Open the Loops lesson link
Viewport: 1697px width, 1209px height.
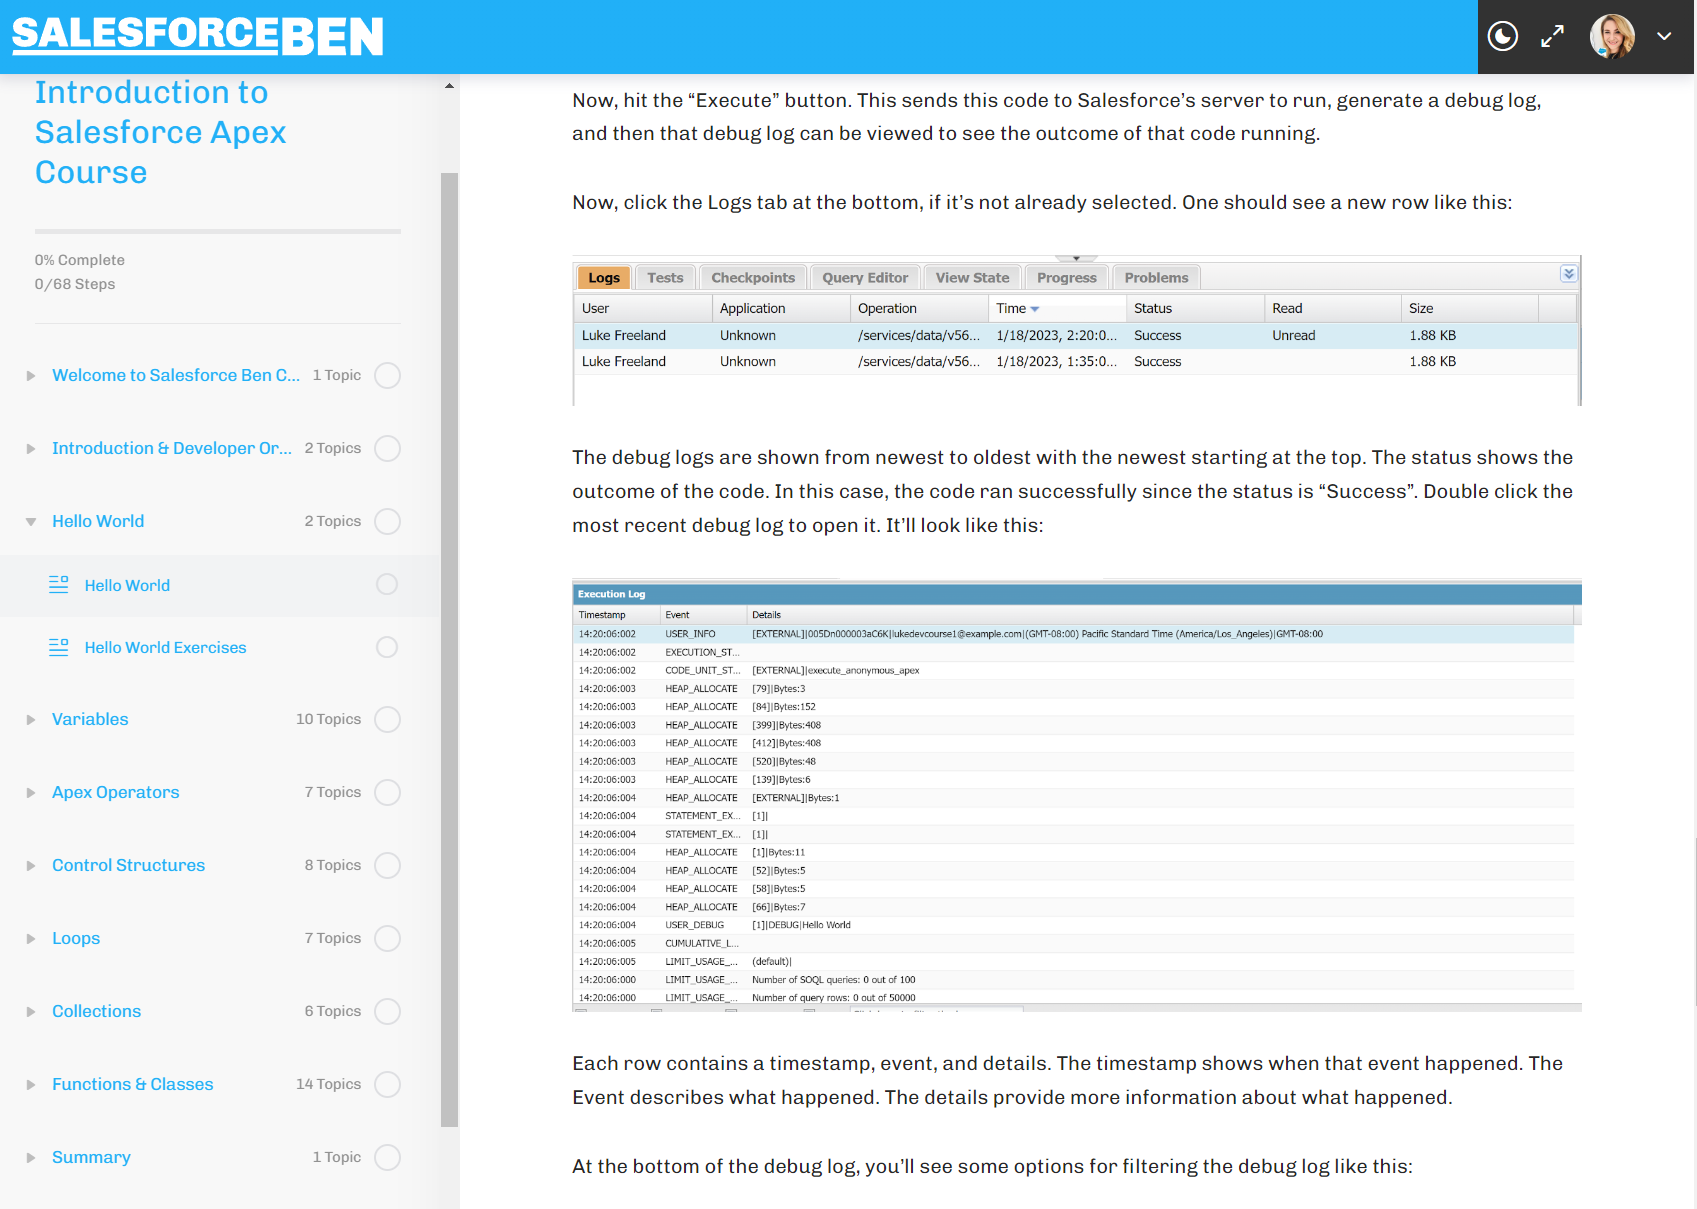point(76,938)
